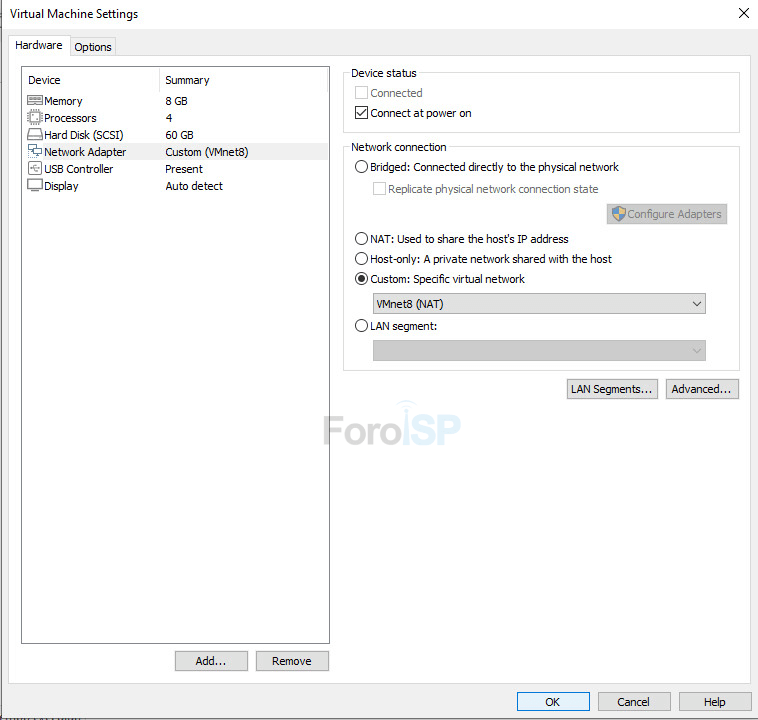Select NAT network connection radio button
The width and height of the screenshot is (758, 720).
pos(362,239)
